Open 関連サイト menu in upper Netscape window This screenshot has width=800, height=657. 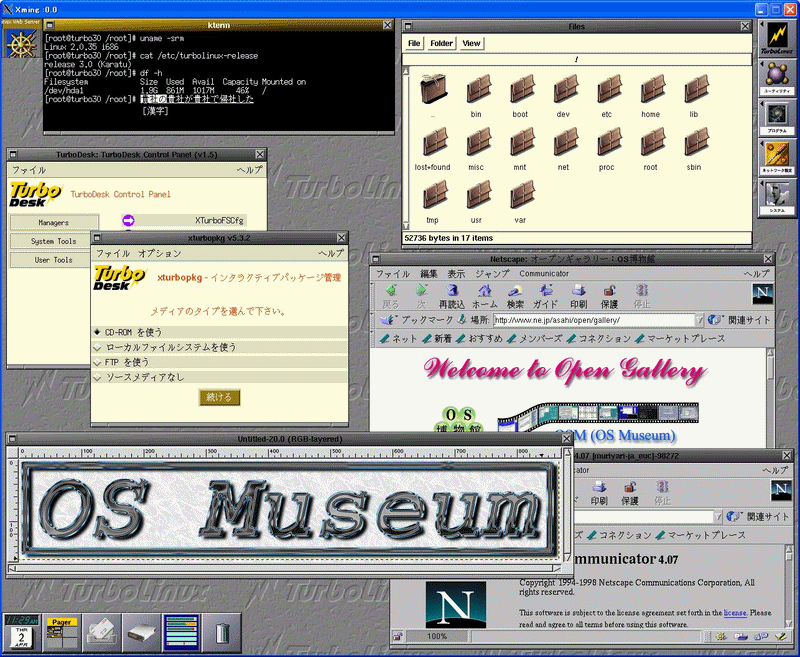[739, 320]
